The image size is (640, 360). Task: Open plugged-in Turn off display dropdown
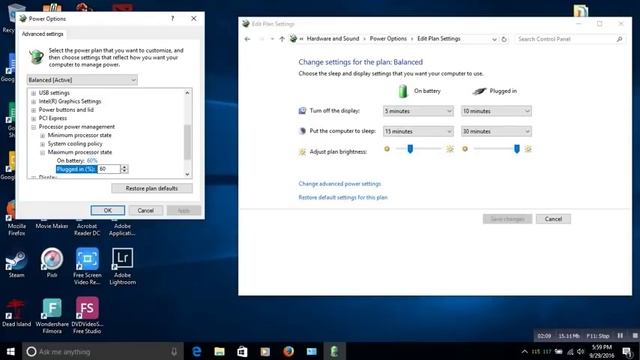coord(496,111)
